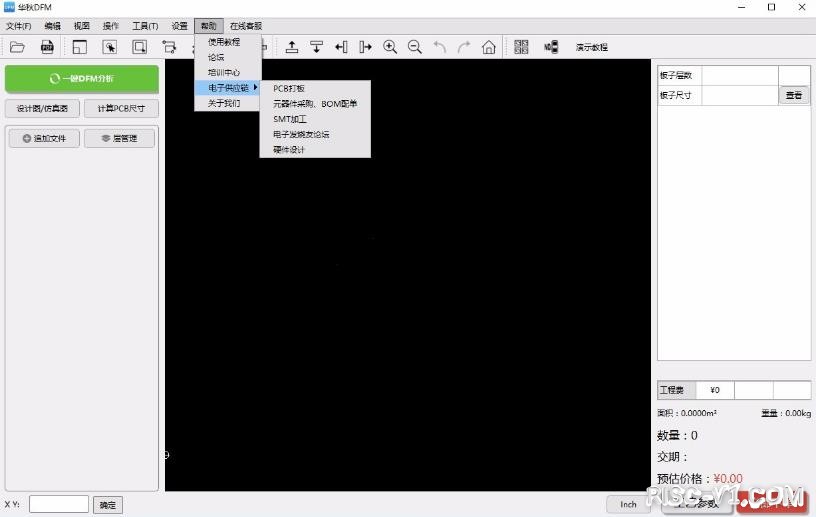The image size is (816, 517).
Task: Click the 计算PCB尺寸 button
Action: pos(121,108)
